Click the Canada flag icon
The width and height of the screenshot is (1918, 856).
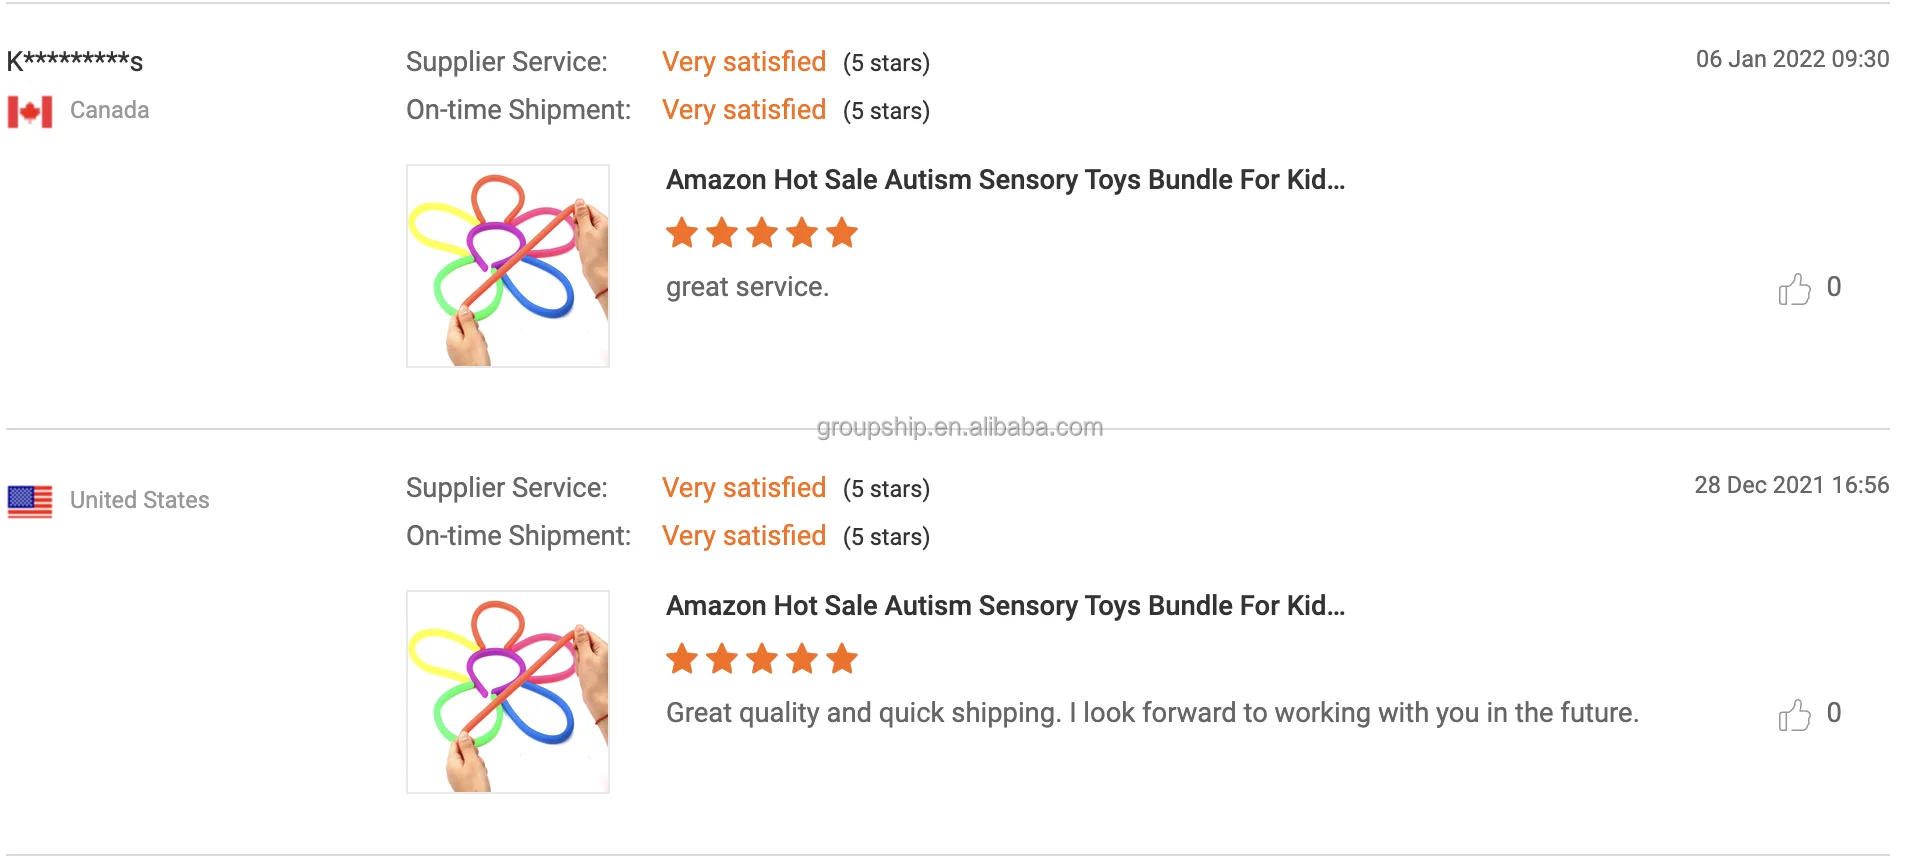(x=30, y=111)
